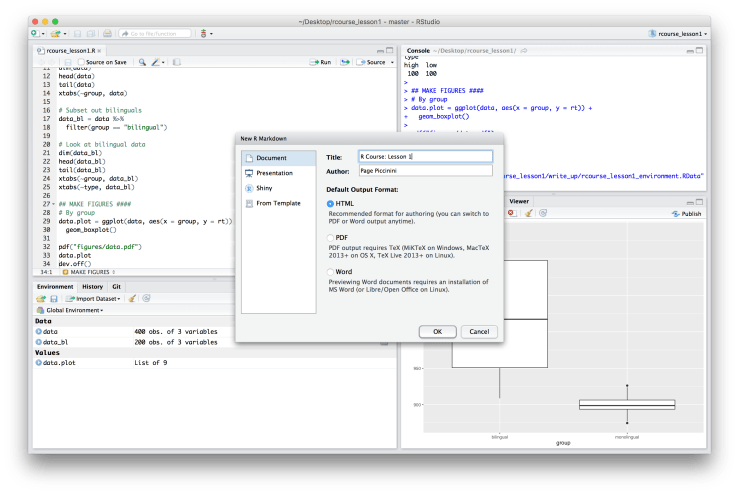Viewport: 739px width, 494px height.
Task: Click the Console tab label
Action: [418, 50]
